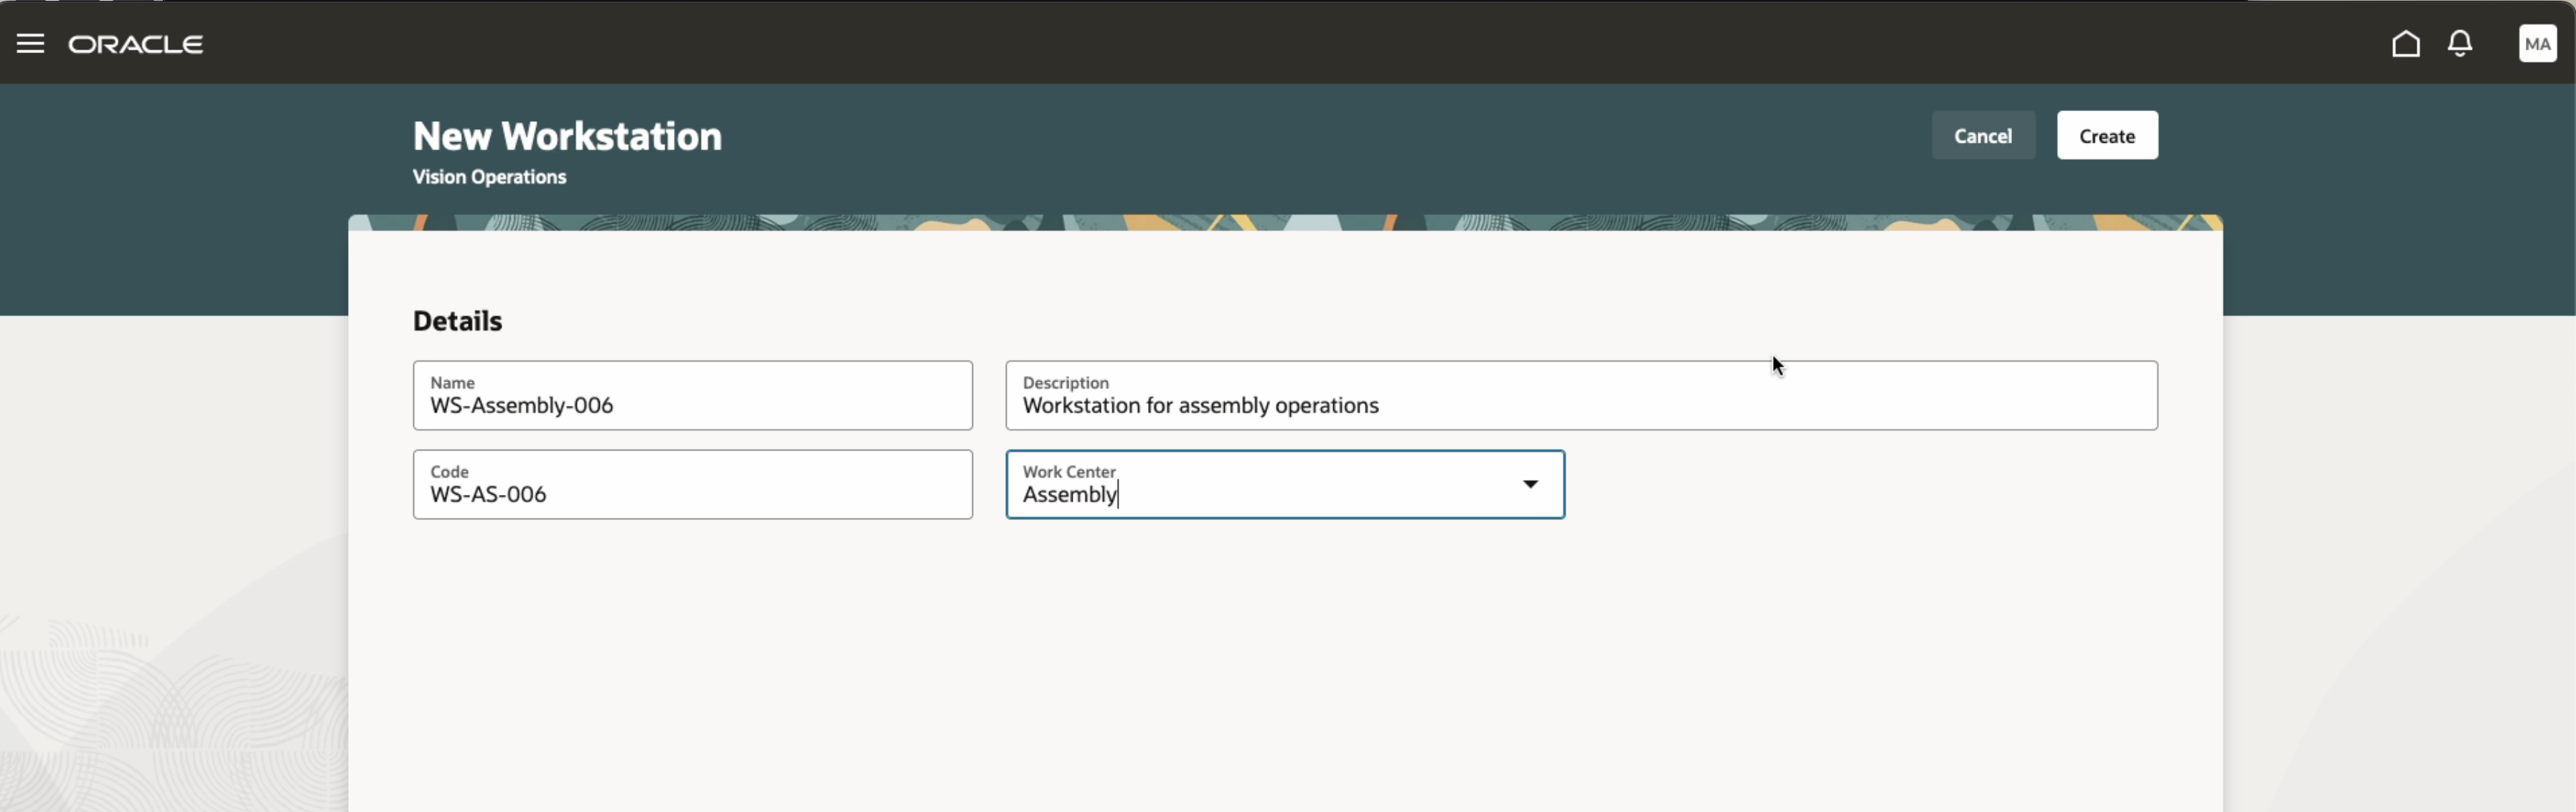Click the Oracle logo
The width and height of the screenshot is (2576, 812).
pos(136,44)
